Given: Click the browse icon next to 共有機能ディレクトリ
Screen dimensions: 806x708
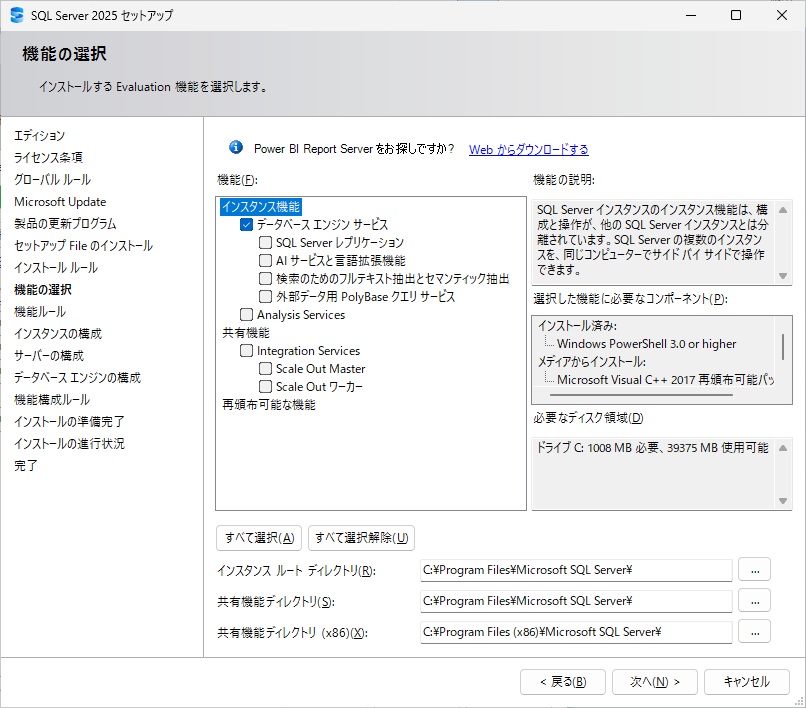Looking at the screenshot, I should click(756, 600).
